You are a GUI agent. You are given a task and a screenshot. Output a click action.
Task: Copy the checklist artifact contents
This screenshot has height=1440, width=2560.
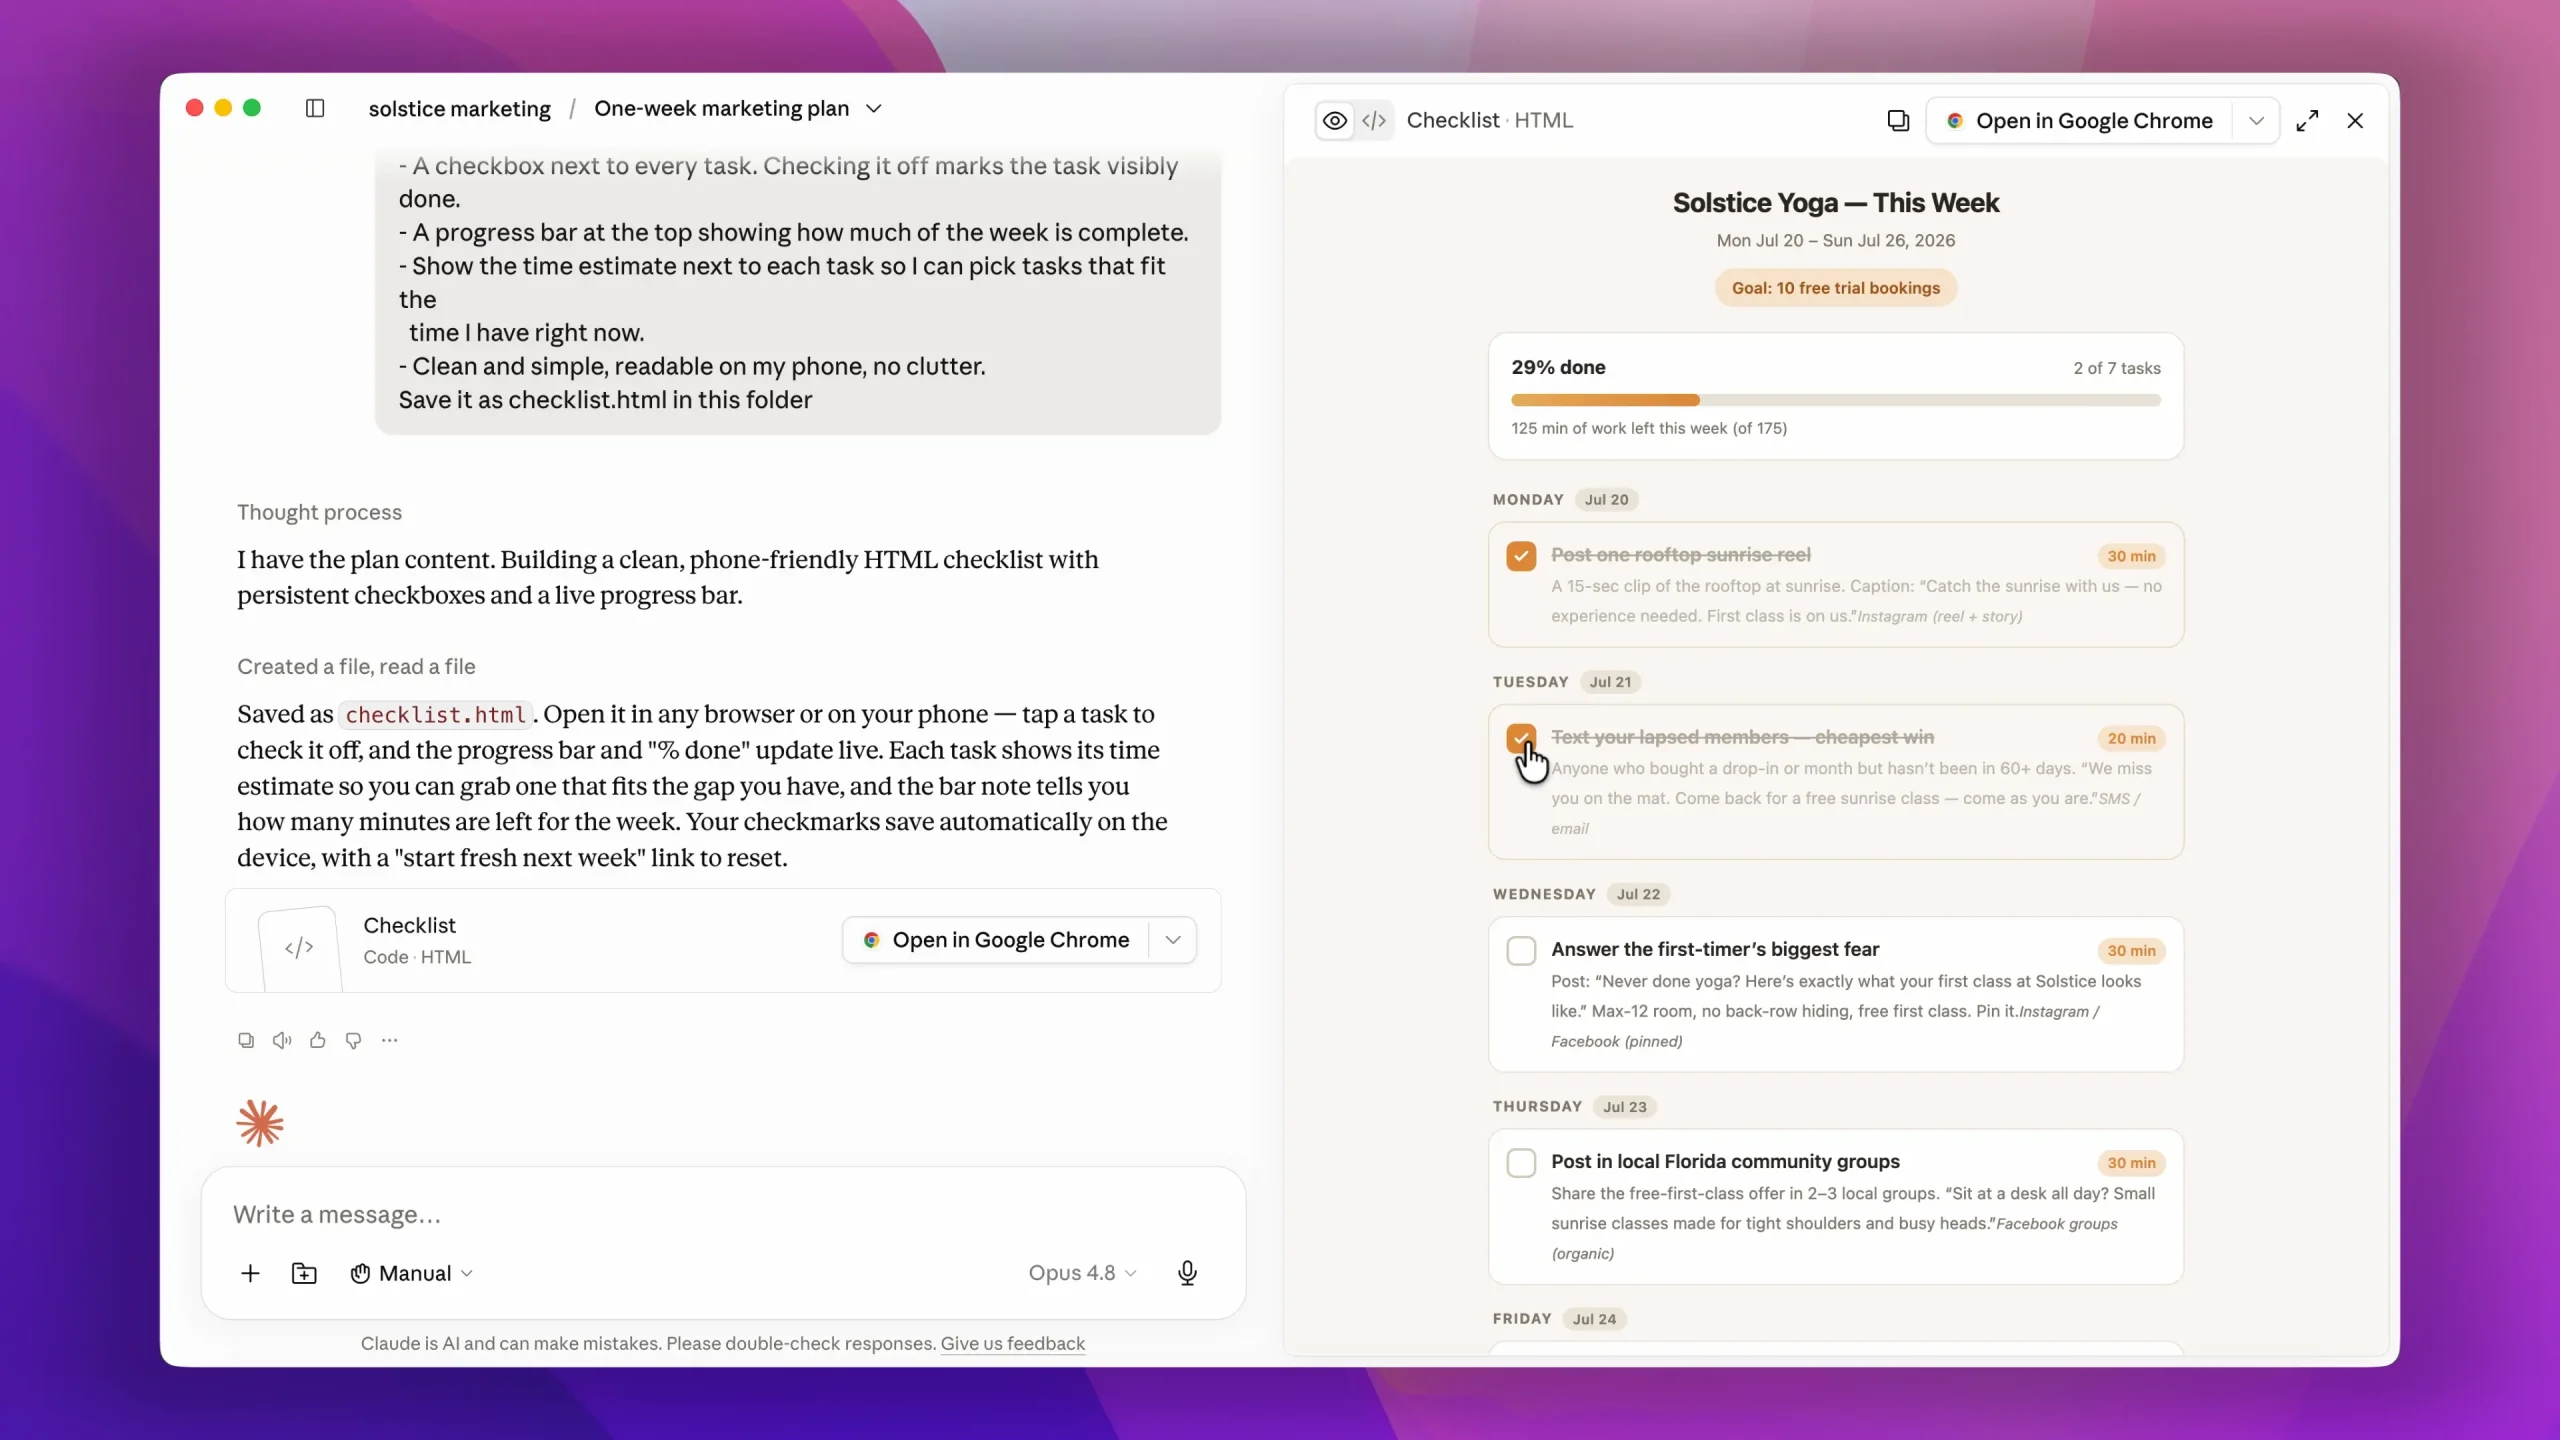[1898, 121]
